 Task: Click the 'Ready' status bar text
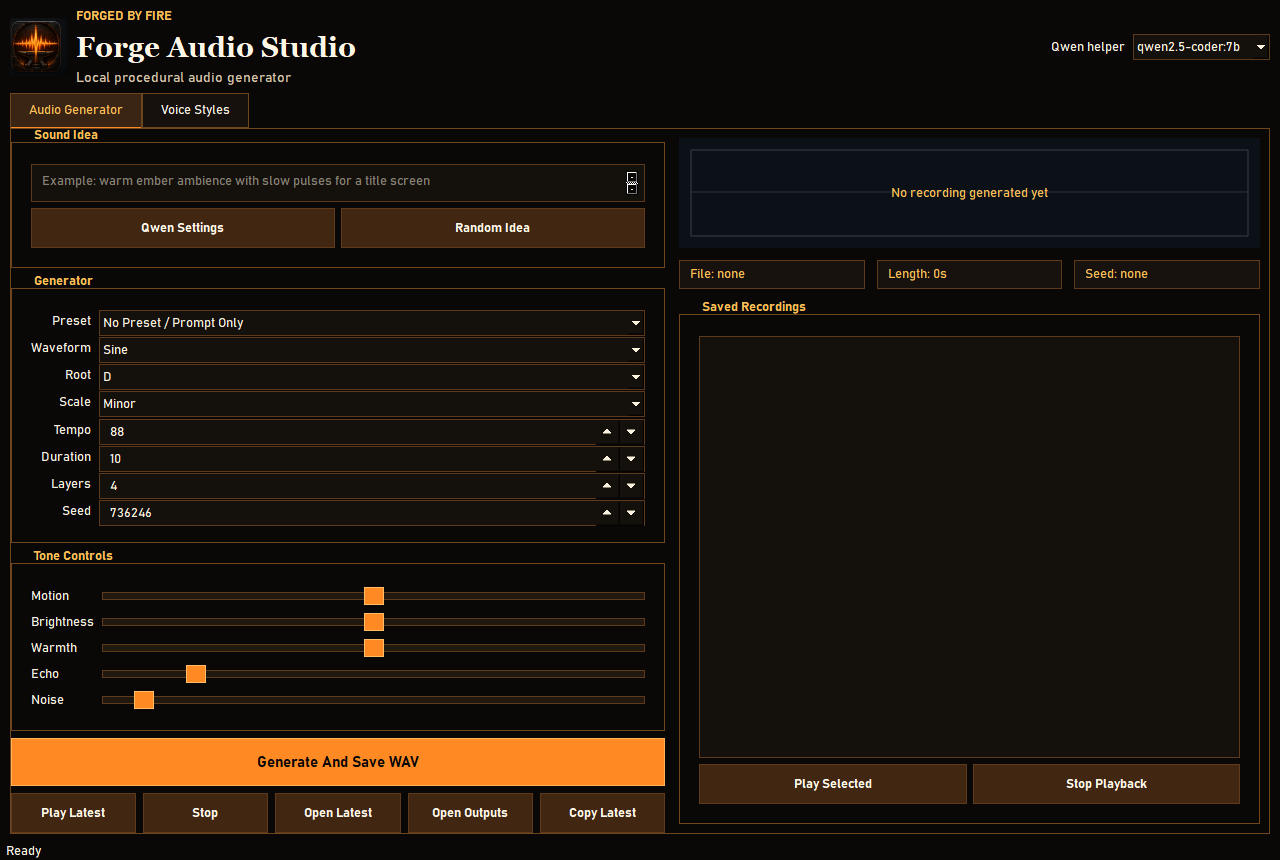pos(24,851)
